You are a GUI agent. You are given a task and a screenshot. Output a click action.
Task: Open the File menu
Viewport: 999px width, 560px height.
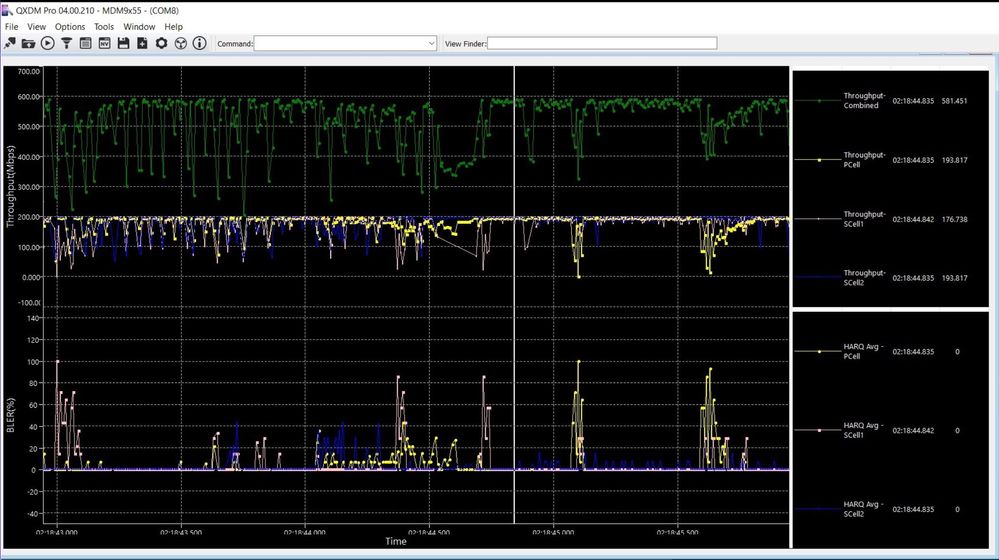point(12,26)
